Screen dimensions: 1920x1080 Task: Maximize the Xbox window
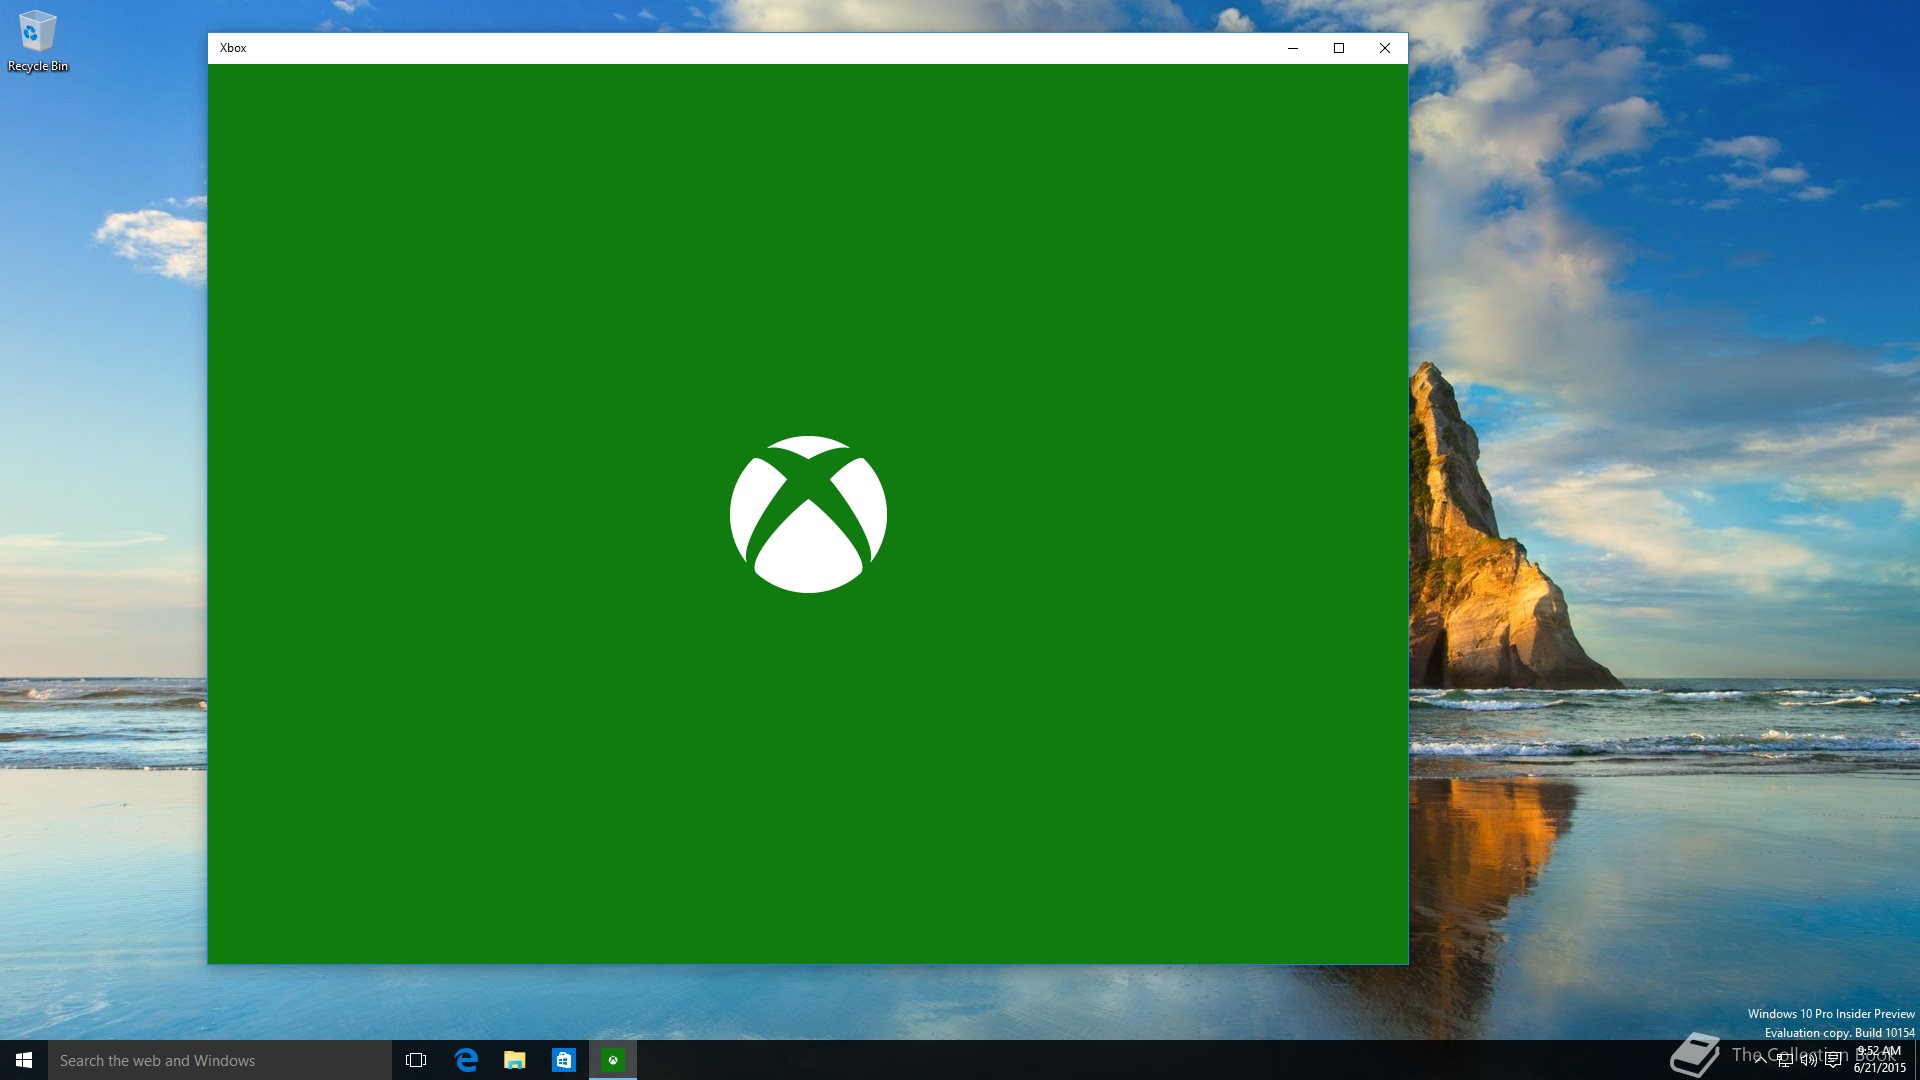1339,48
